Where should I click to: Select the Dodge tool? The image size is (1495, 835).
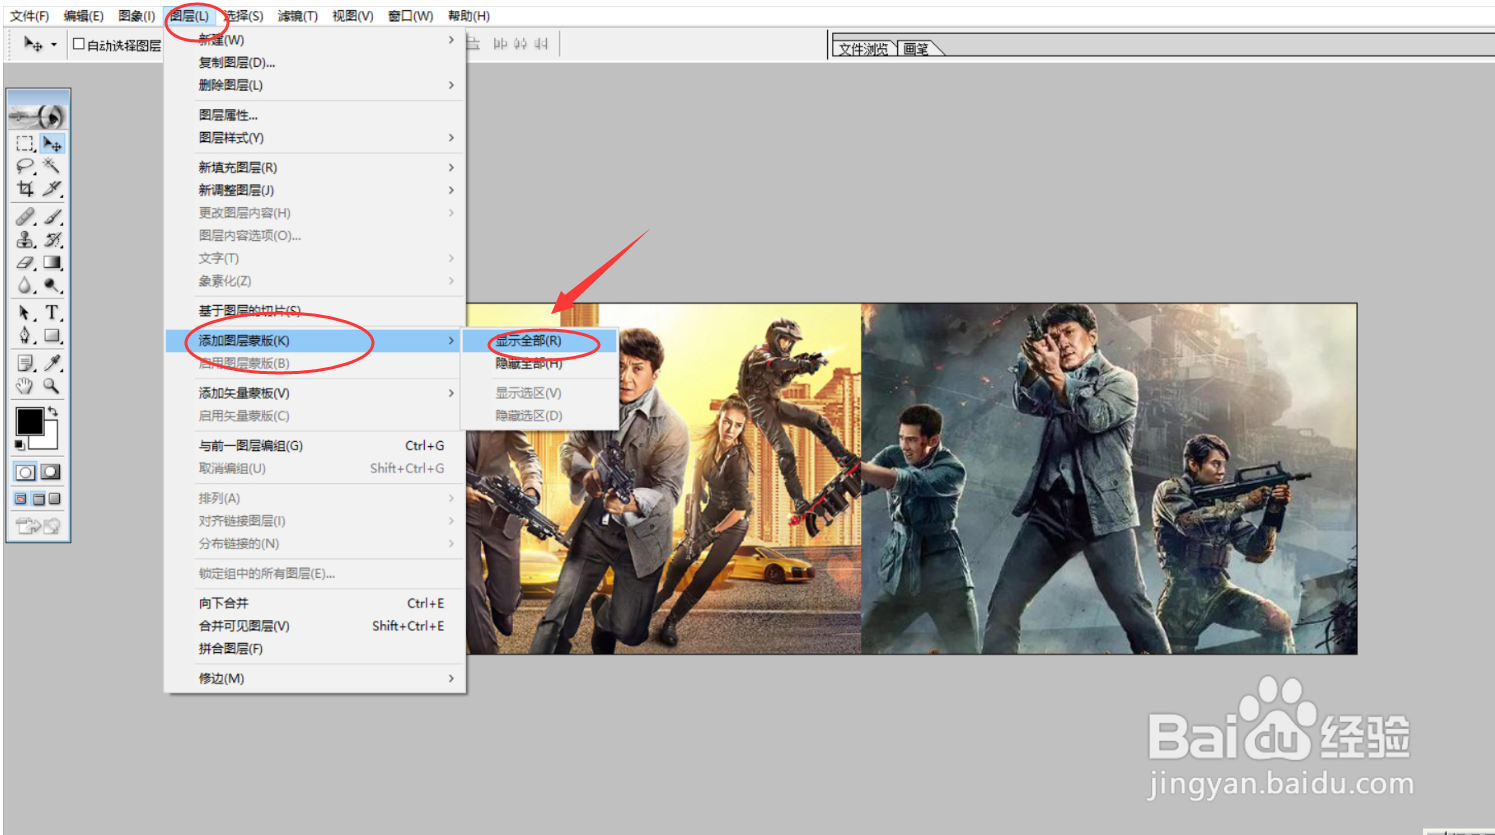click(x=52, y=285)
